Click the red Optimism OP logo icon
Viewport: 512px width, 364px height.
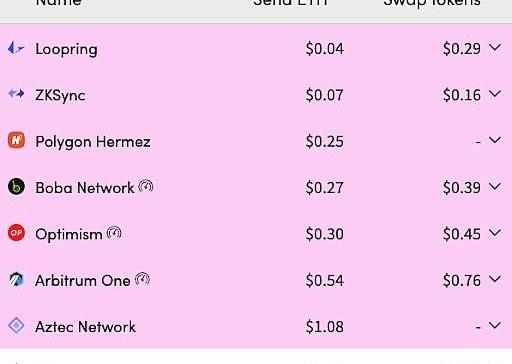[16, 232]
